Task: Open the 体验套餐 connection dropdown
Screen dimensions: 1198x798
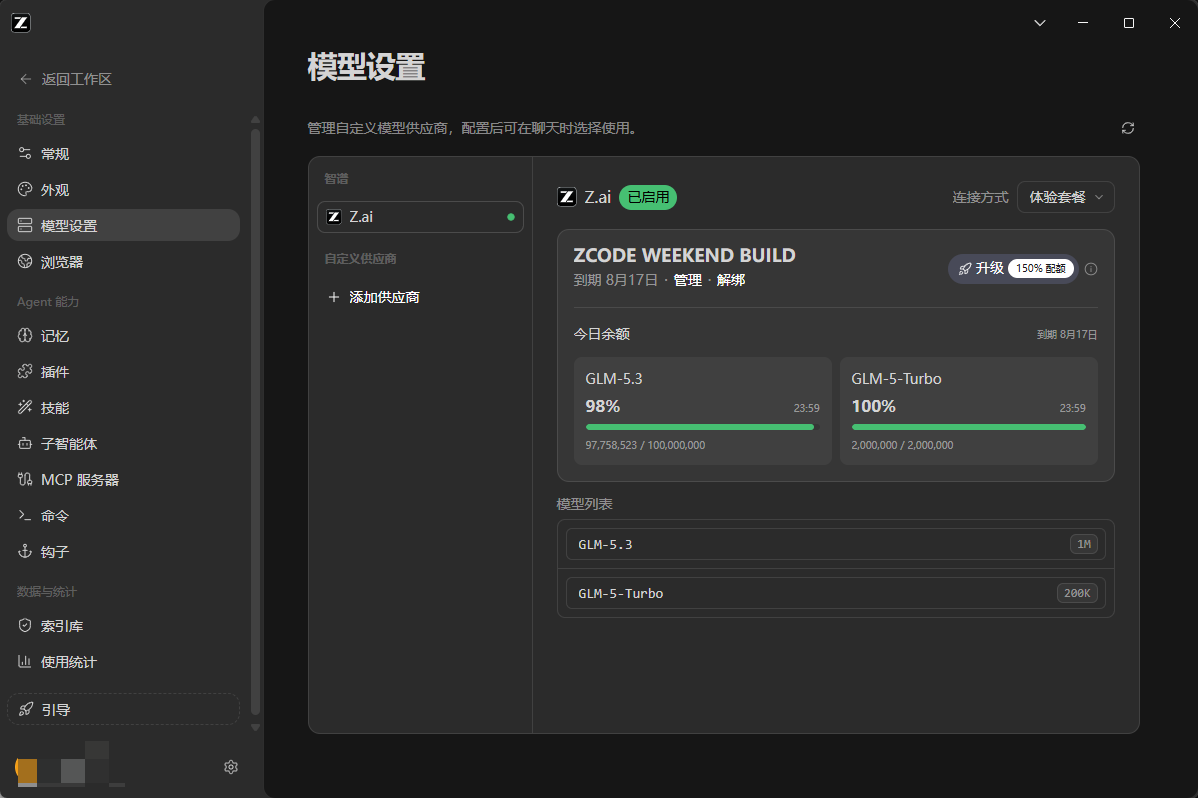Action: (1066, 197)
